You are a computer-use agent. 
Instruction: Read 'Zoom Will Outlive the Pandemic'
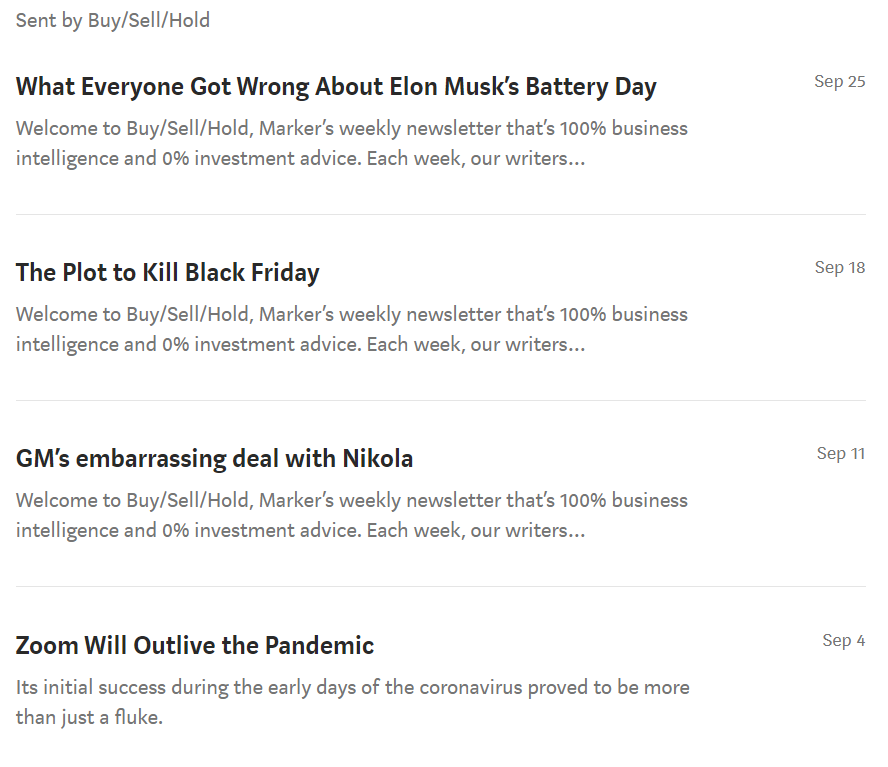195,645
